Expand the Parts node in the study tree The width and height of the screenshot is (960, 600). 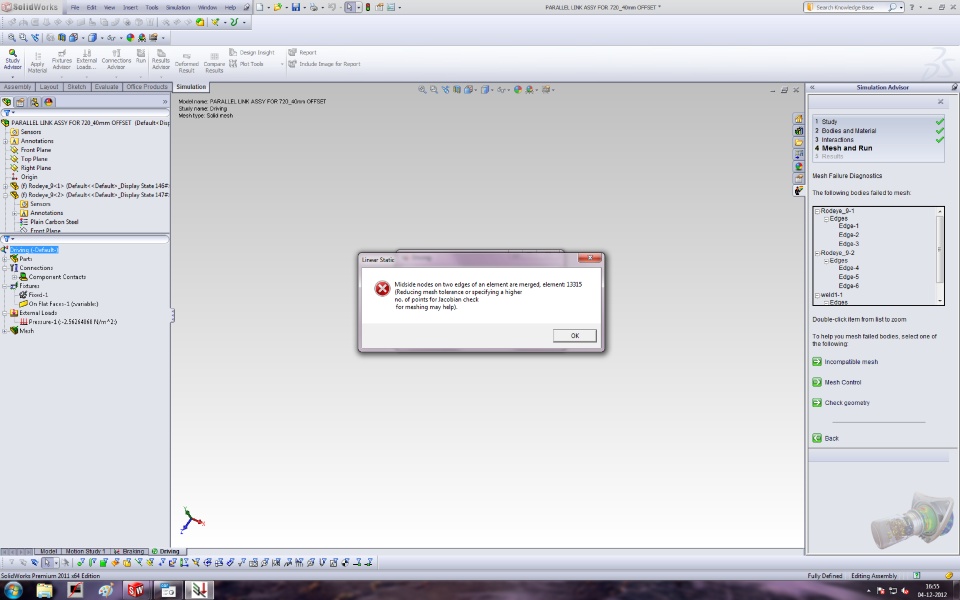5,259
